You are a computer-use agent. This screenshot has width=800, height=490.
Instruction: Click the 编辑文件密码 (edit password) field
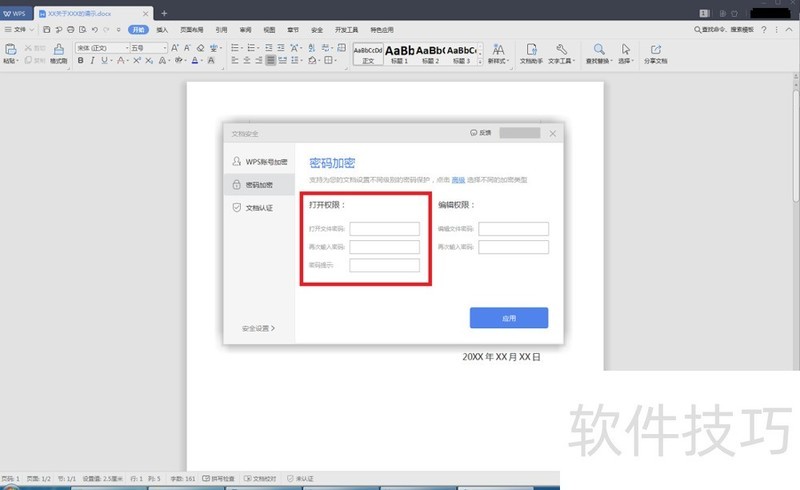pos(514,229)
